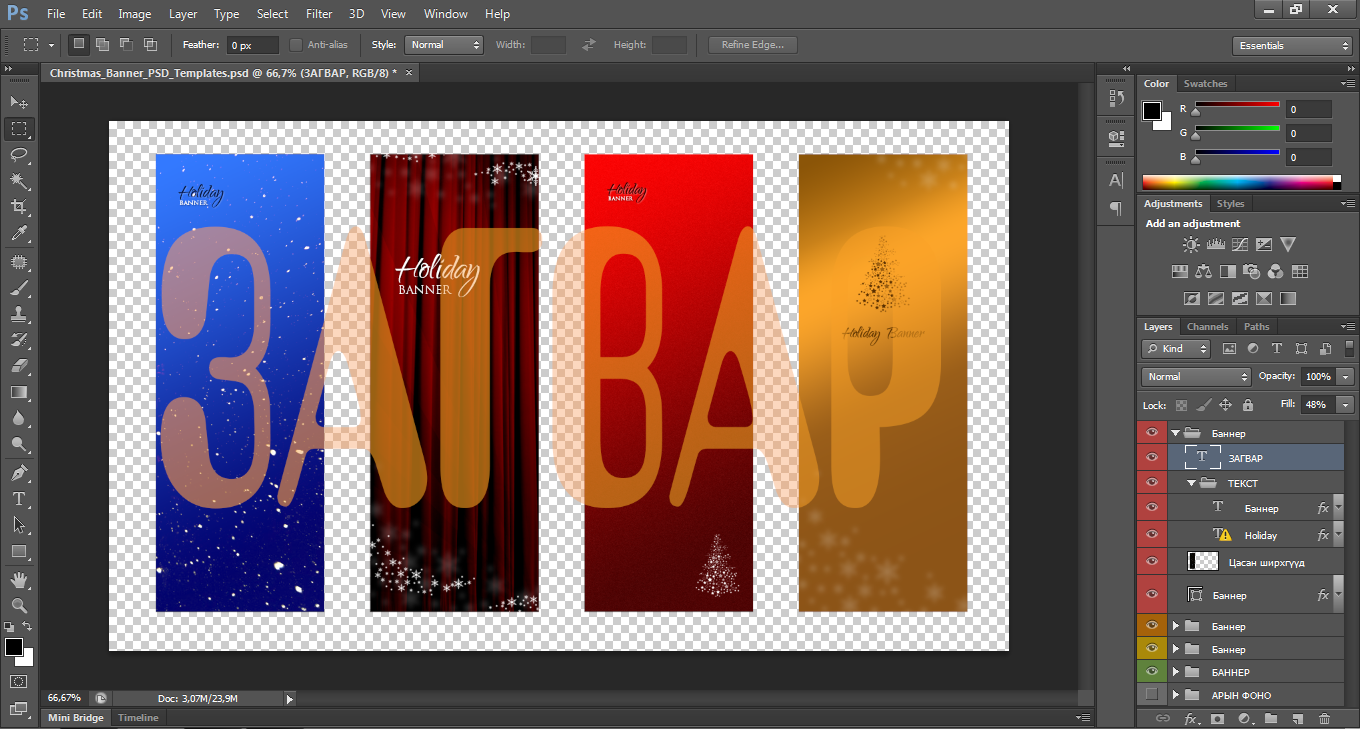
Task: Click the color spectrum ramp
Action: (x=1240, y=182)
